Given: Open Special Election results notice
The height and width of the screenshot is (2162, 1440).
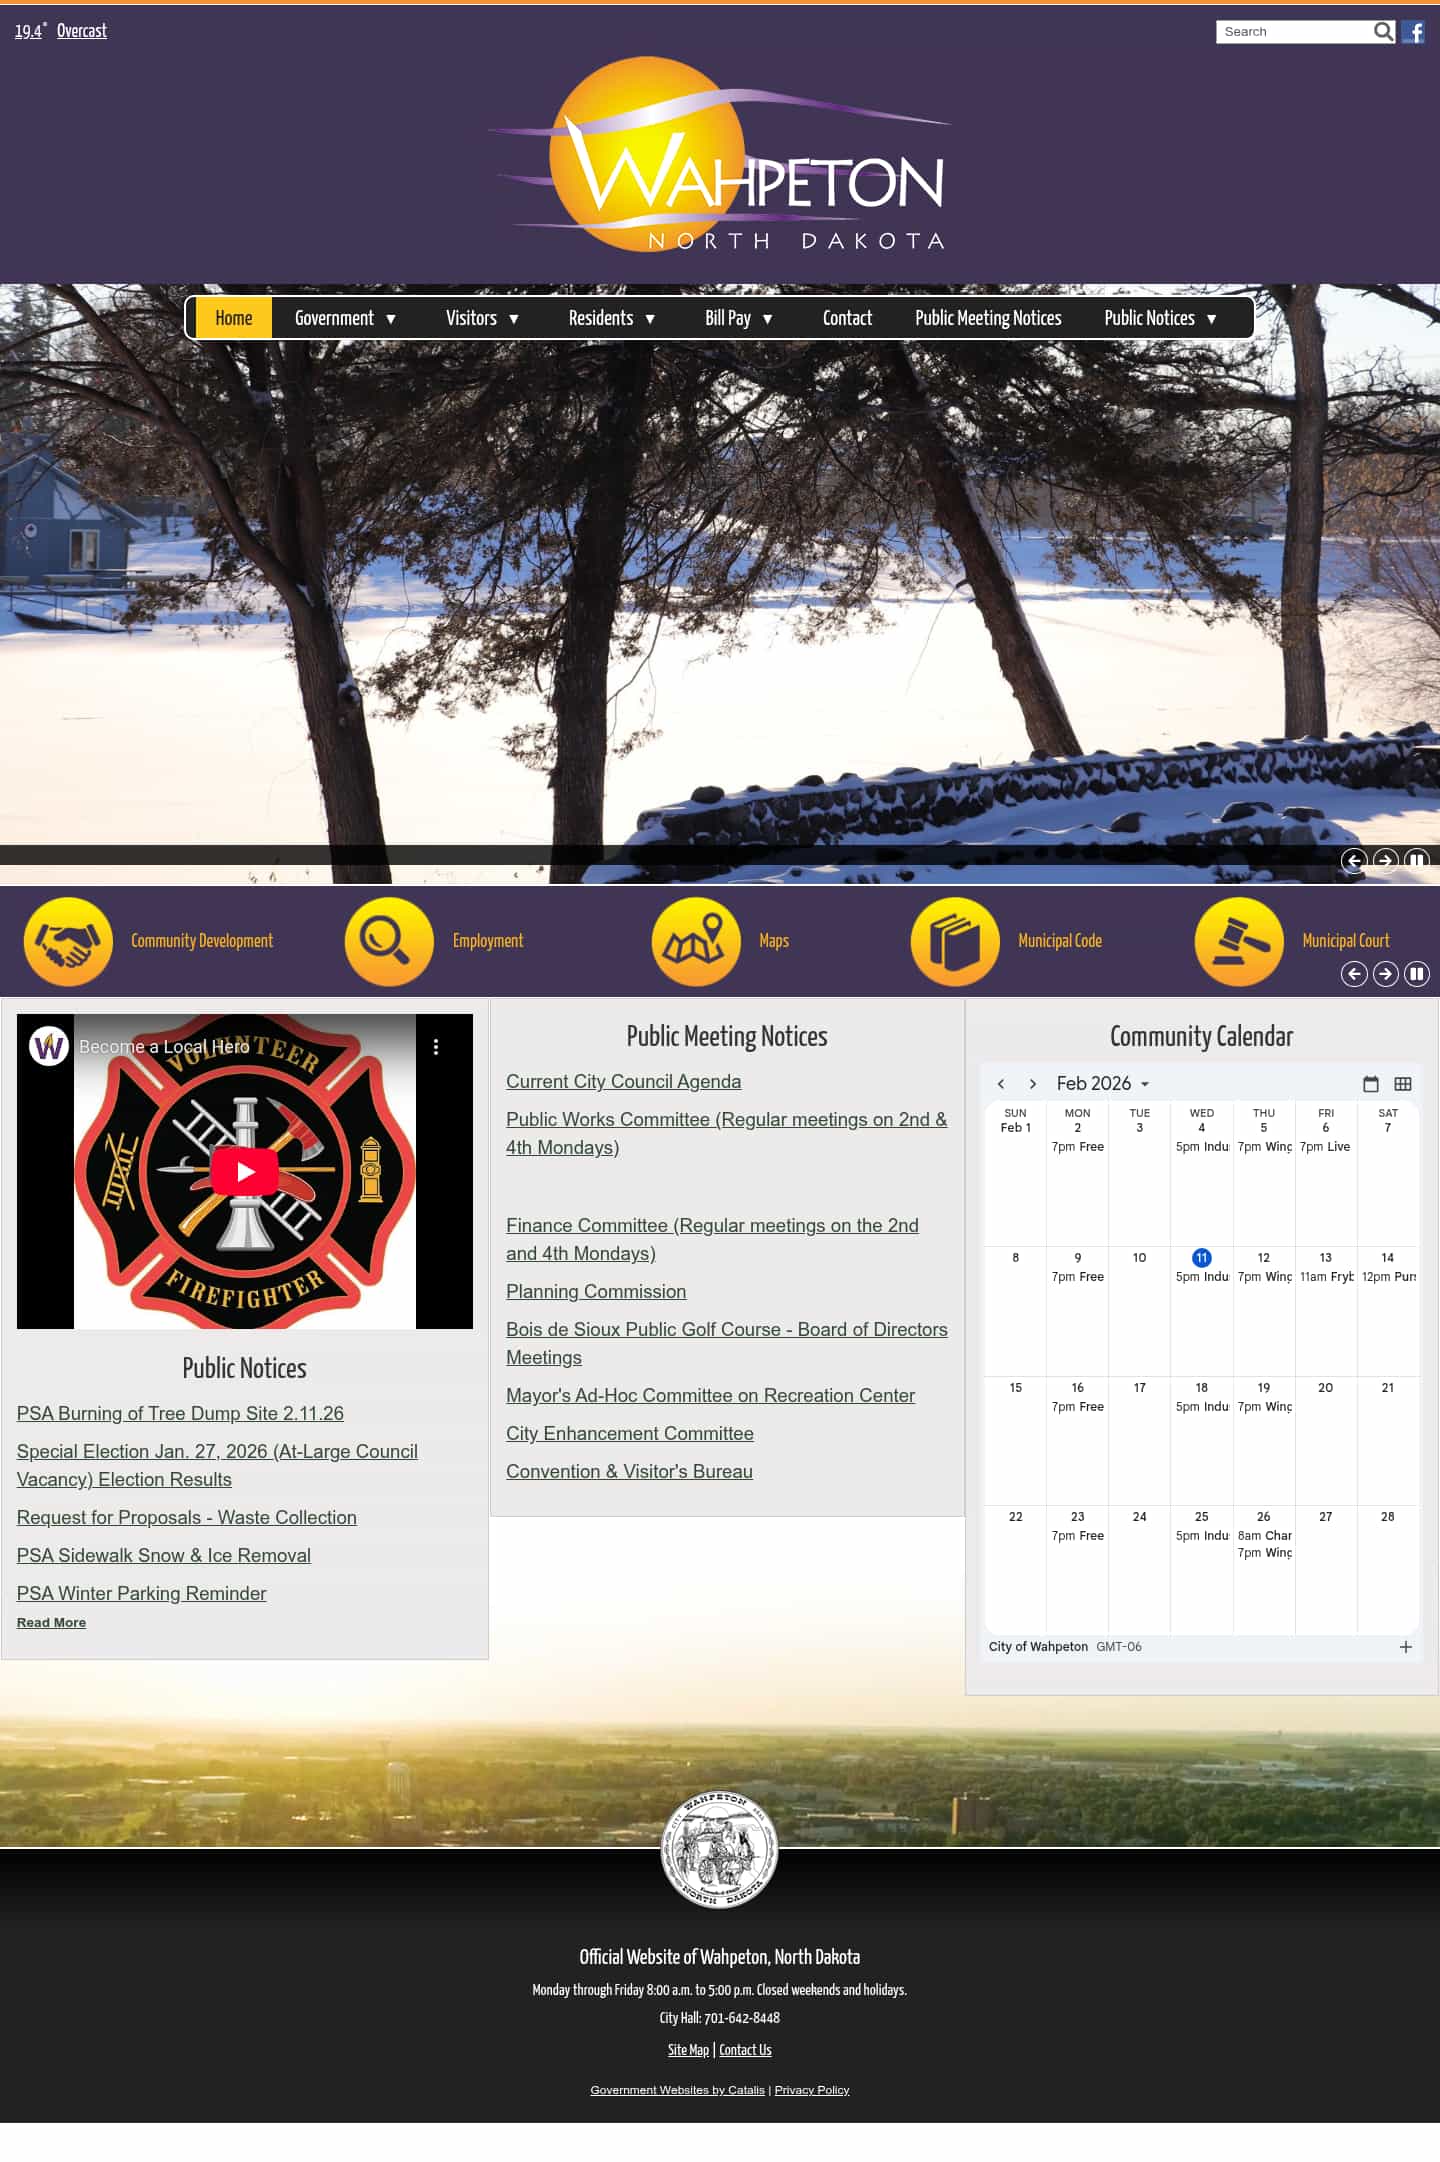Looking at the screenshot, I should point(217,1466).
